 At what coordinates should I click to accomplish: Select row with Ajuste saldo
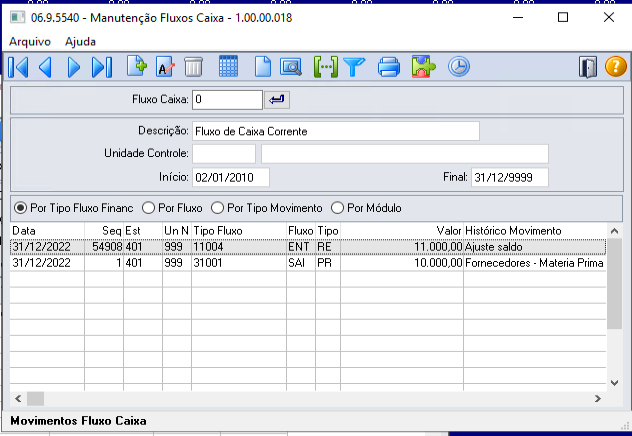(308, 247)
